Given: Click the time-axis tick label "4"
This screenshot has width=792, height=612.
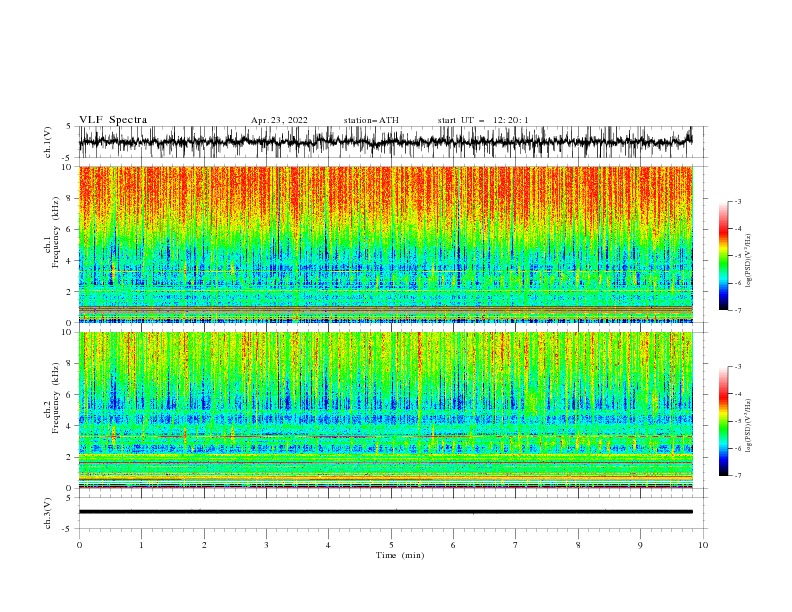Looking at the screenshot, I should coord(328,545).
